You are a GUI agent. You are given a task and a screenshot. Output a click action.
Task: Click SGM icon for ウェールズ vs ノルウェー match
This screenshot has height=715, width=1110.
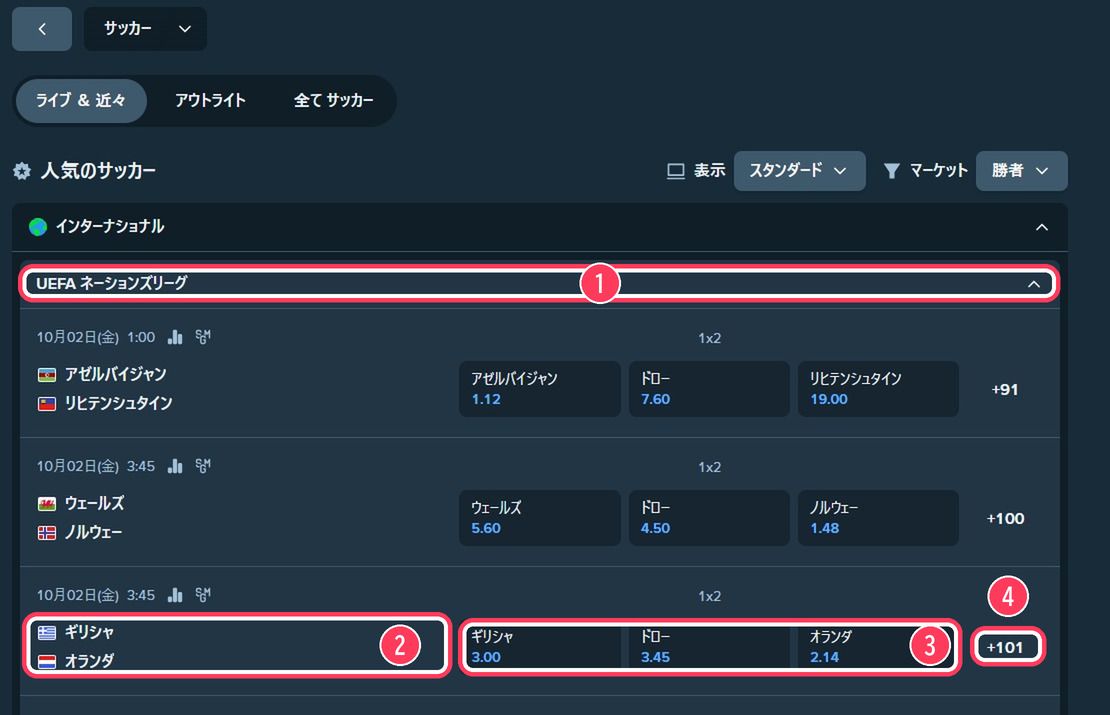(202, 466)
